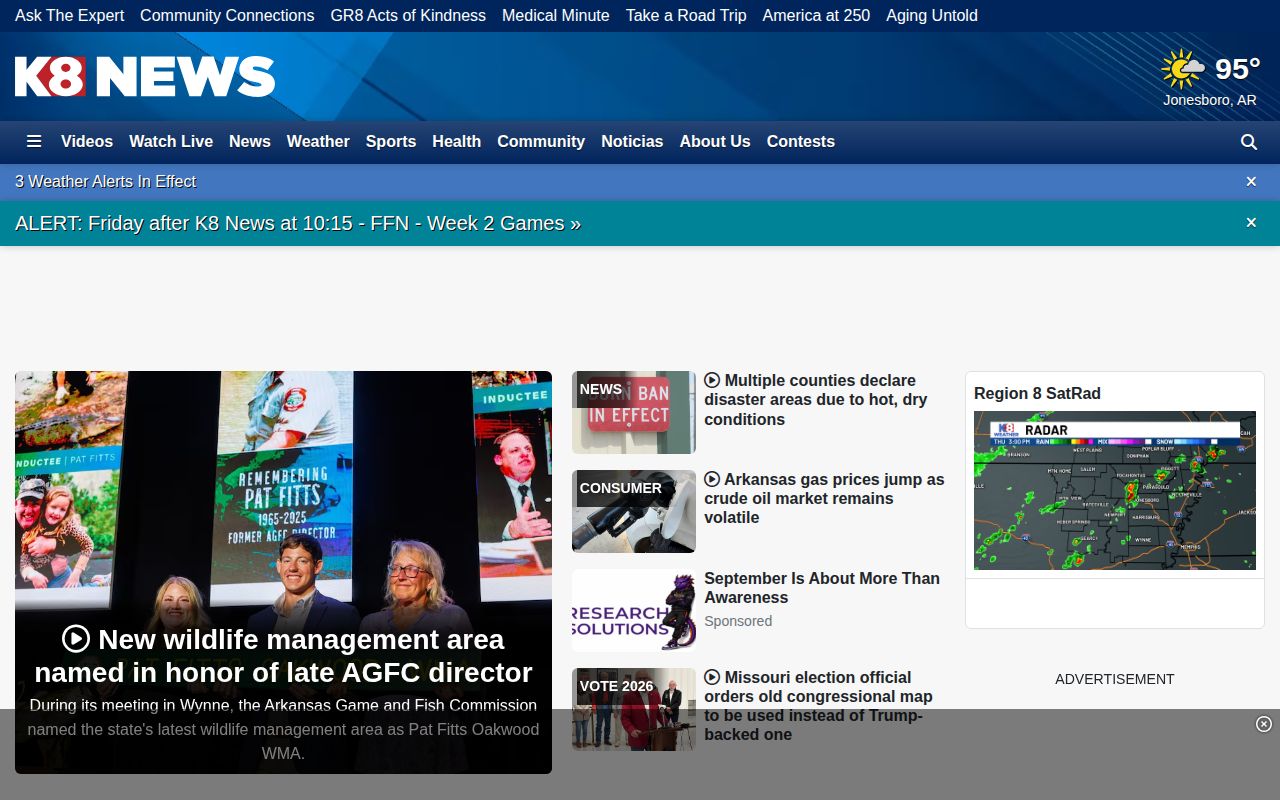Open the Health section
This screenshot has height=800, width=1280.
click(457, 142)
